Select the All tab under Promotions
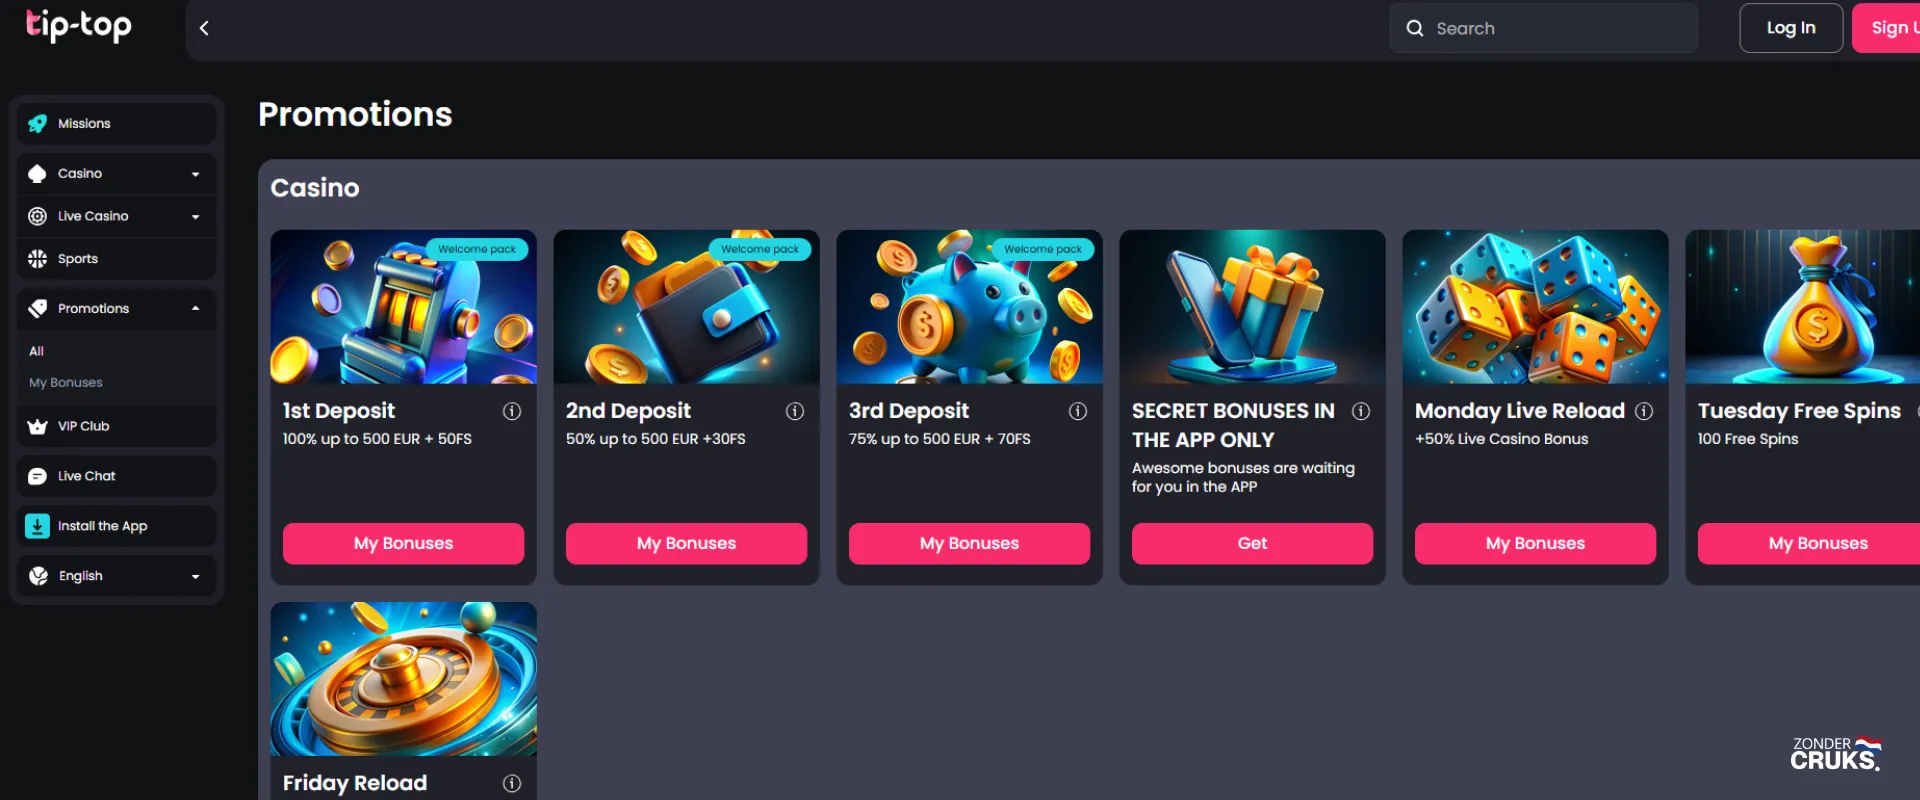Screen dimensions: 1920x800 click(36, 351)
